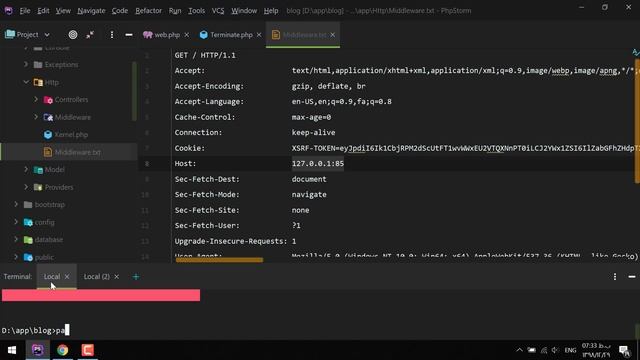Screen dimensions: 640x360
Task: Click the web.php tab file icon
Action: (147, 35)
